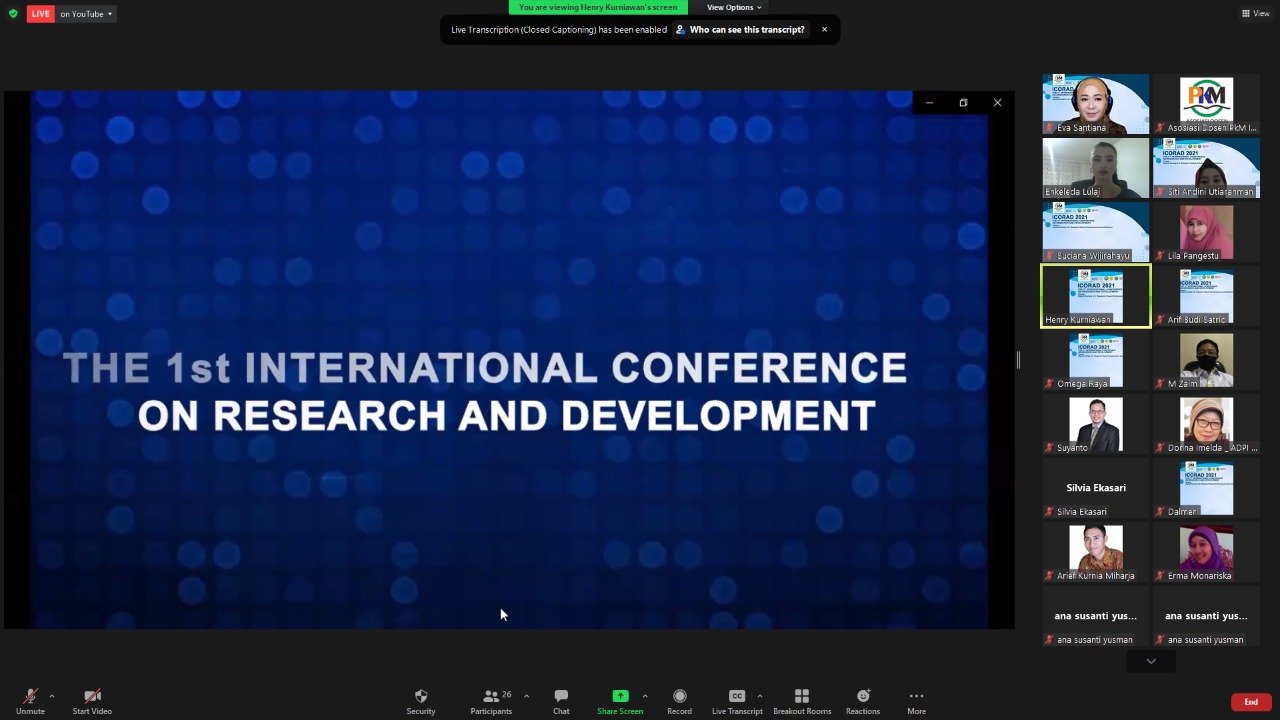Open the View Options menu
The width and height of the screenshot is (1280, 720).
734,7
